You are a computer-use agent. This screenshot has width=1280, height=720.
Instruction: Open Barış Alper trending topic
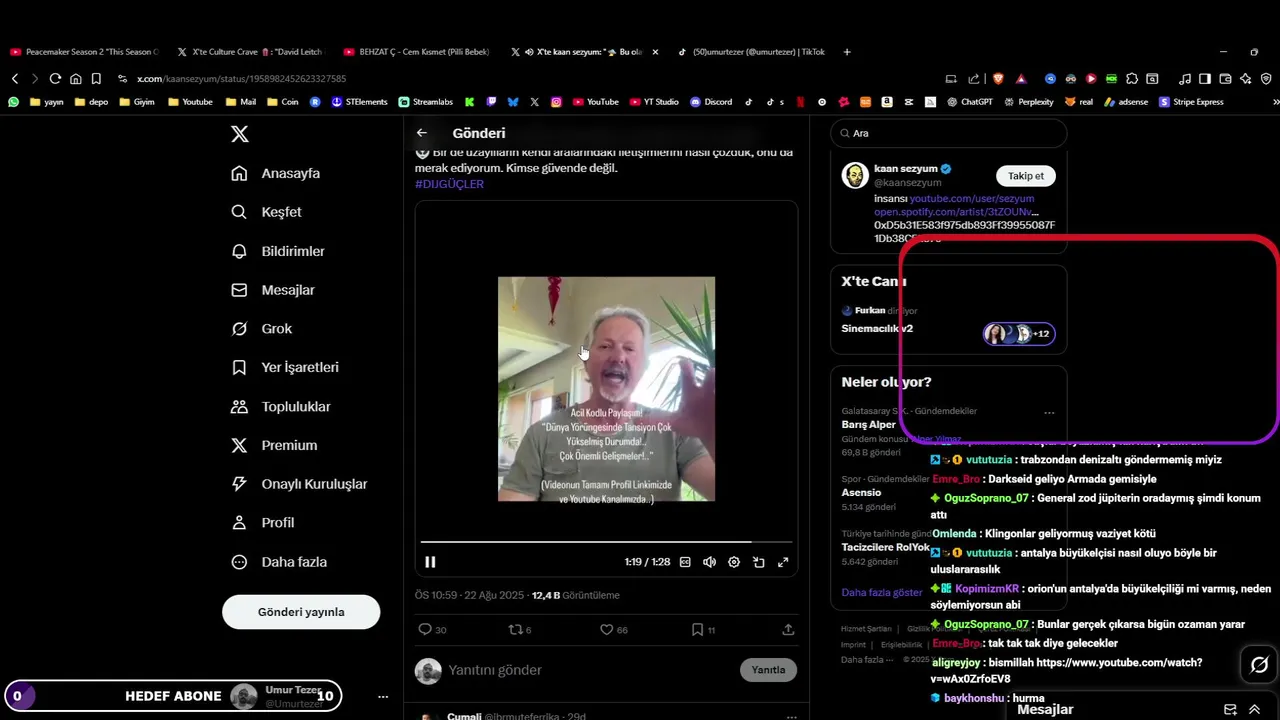[868, 424]
